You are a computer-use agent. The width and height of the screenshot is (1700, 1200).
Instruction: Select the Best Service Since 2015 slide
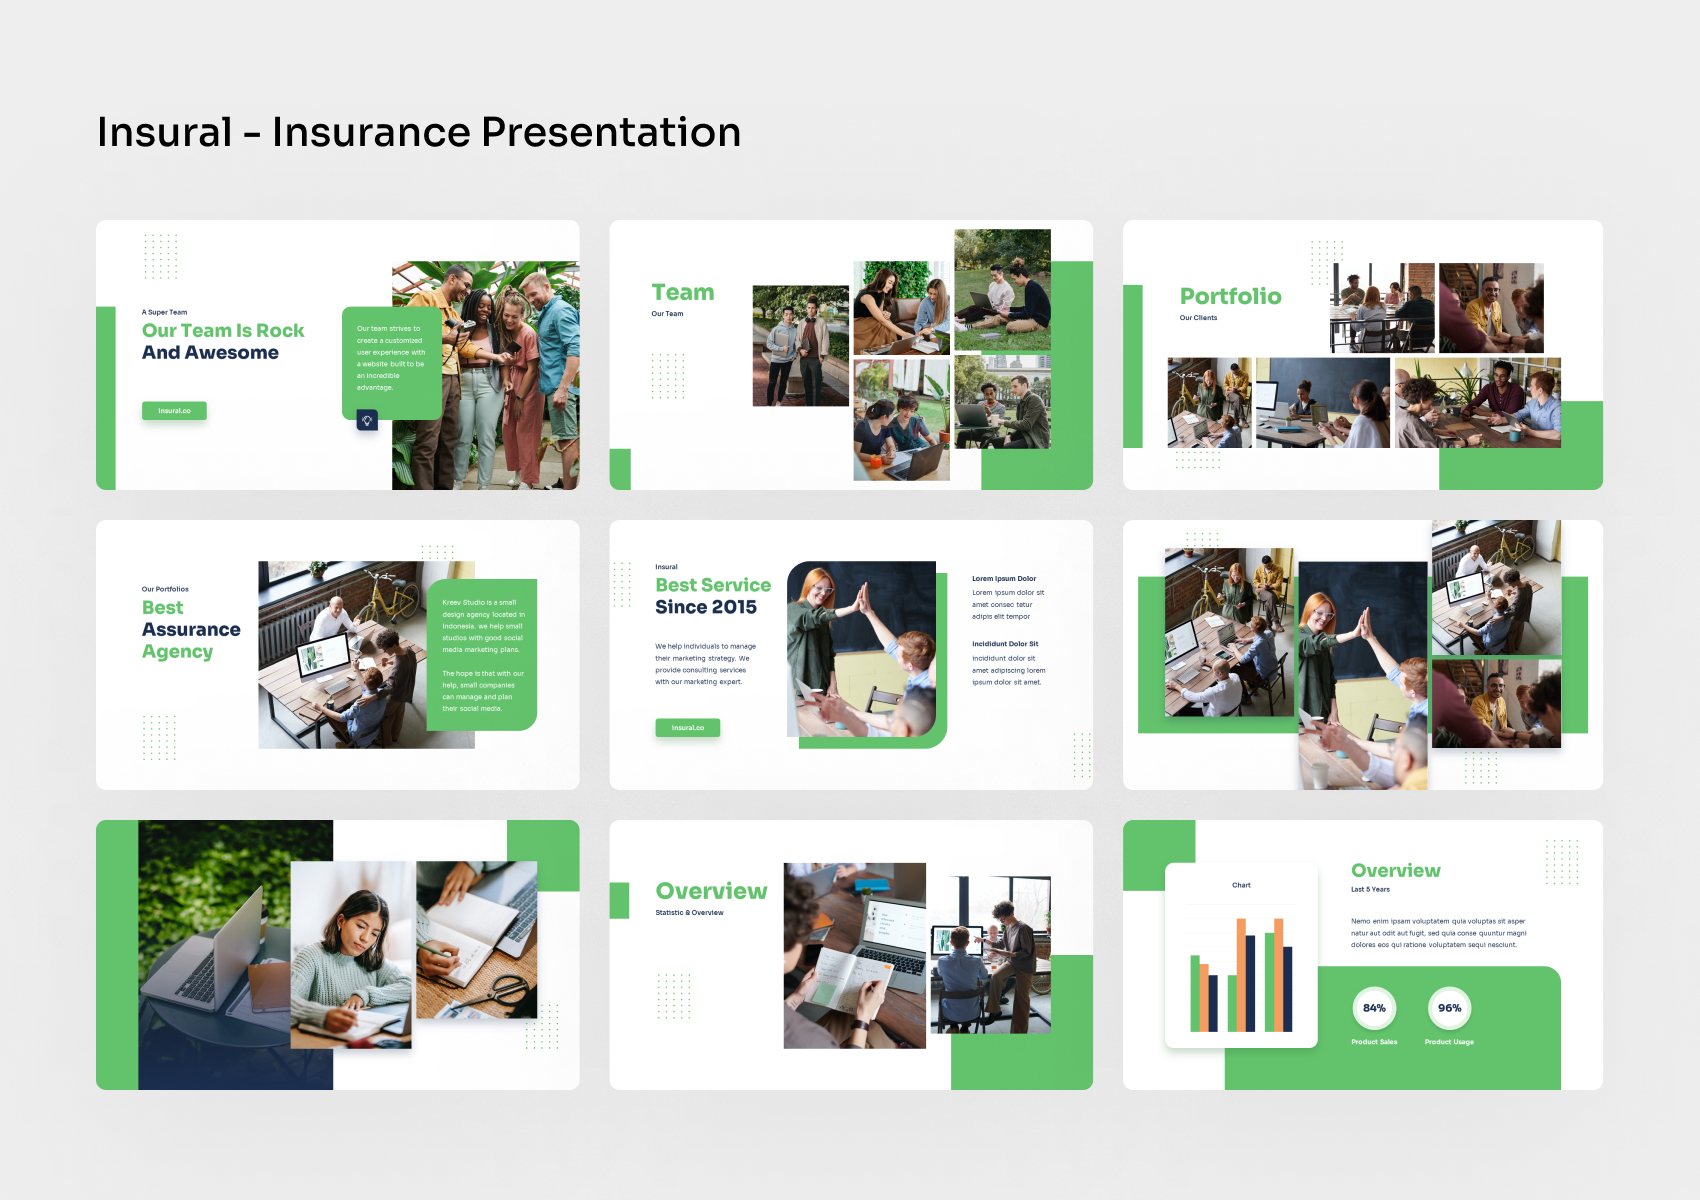[850, 653]
